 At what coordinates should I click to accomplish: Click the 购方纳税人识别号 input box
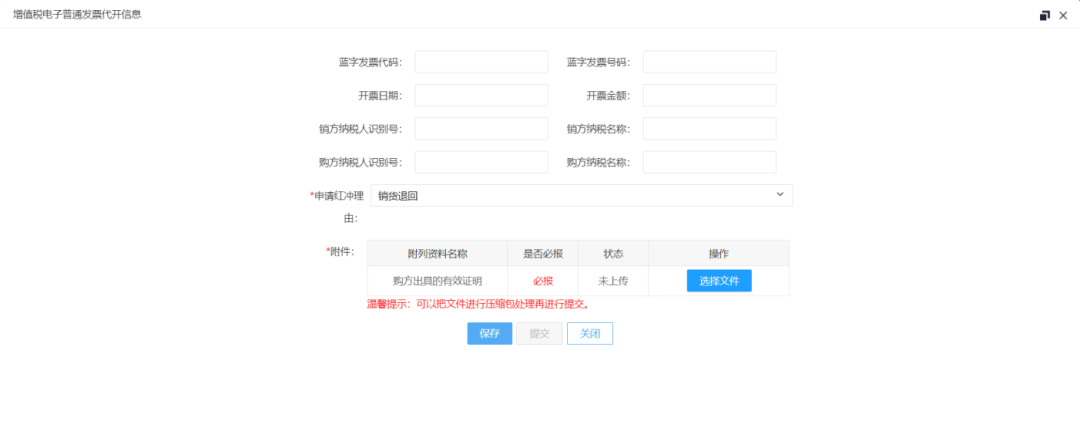click(481, 162)
